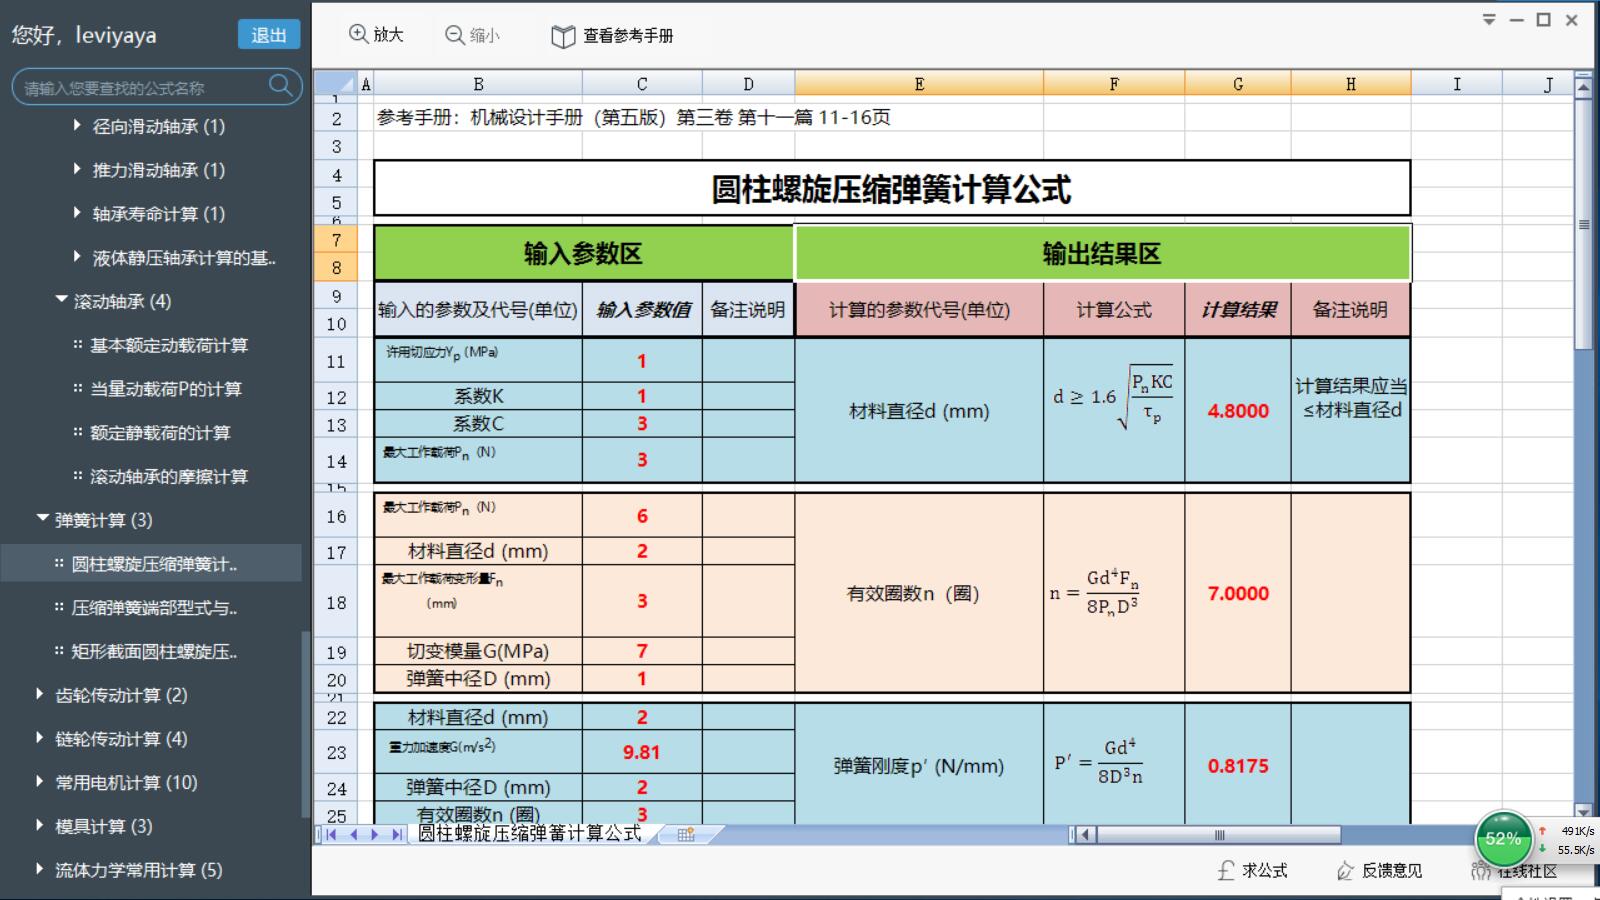The image size is (1600, 900).
Task: Click 重力加速度 value 9.81 cell
Action: pyautogui.click(x=642, y=752)
